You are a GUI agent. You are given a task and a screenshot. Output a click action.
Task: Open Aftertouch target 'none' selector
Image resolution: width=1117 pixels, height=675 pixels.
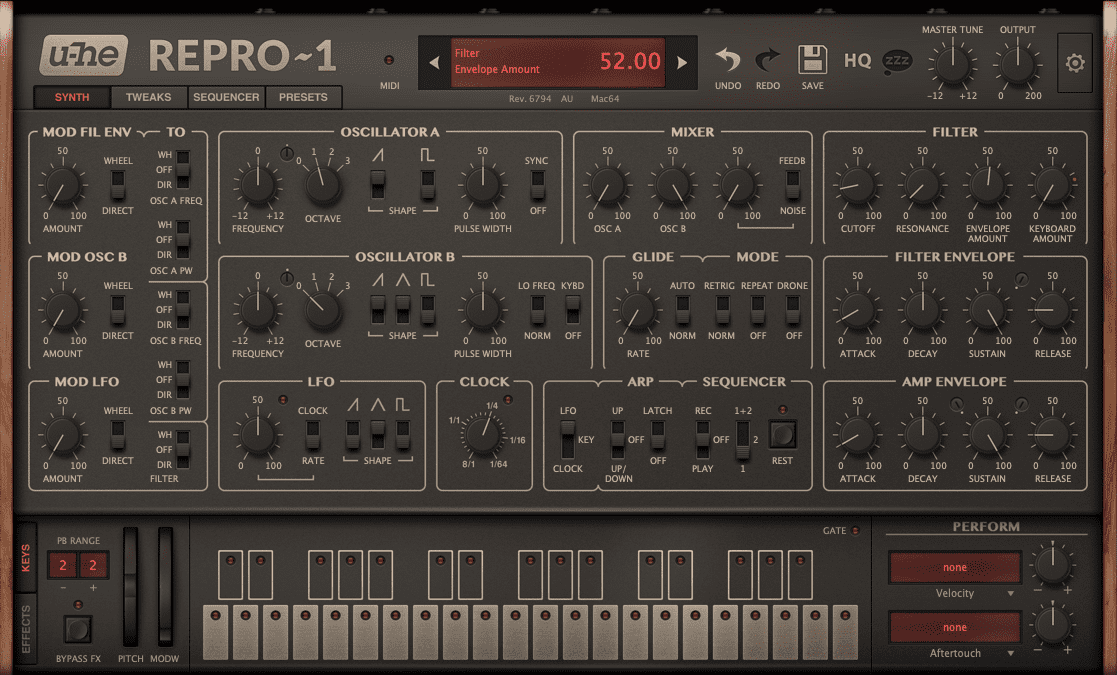click(955, 627)
